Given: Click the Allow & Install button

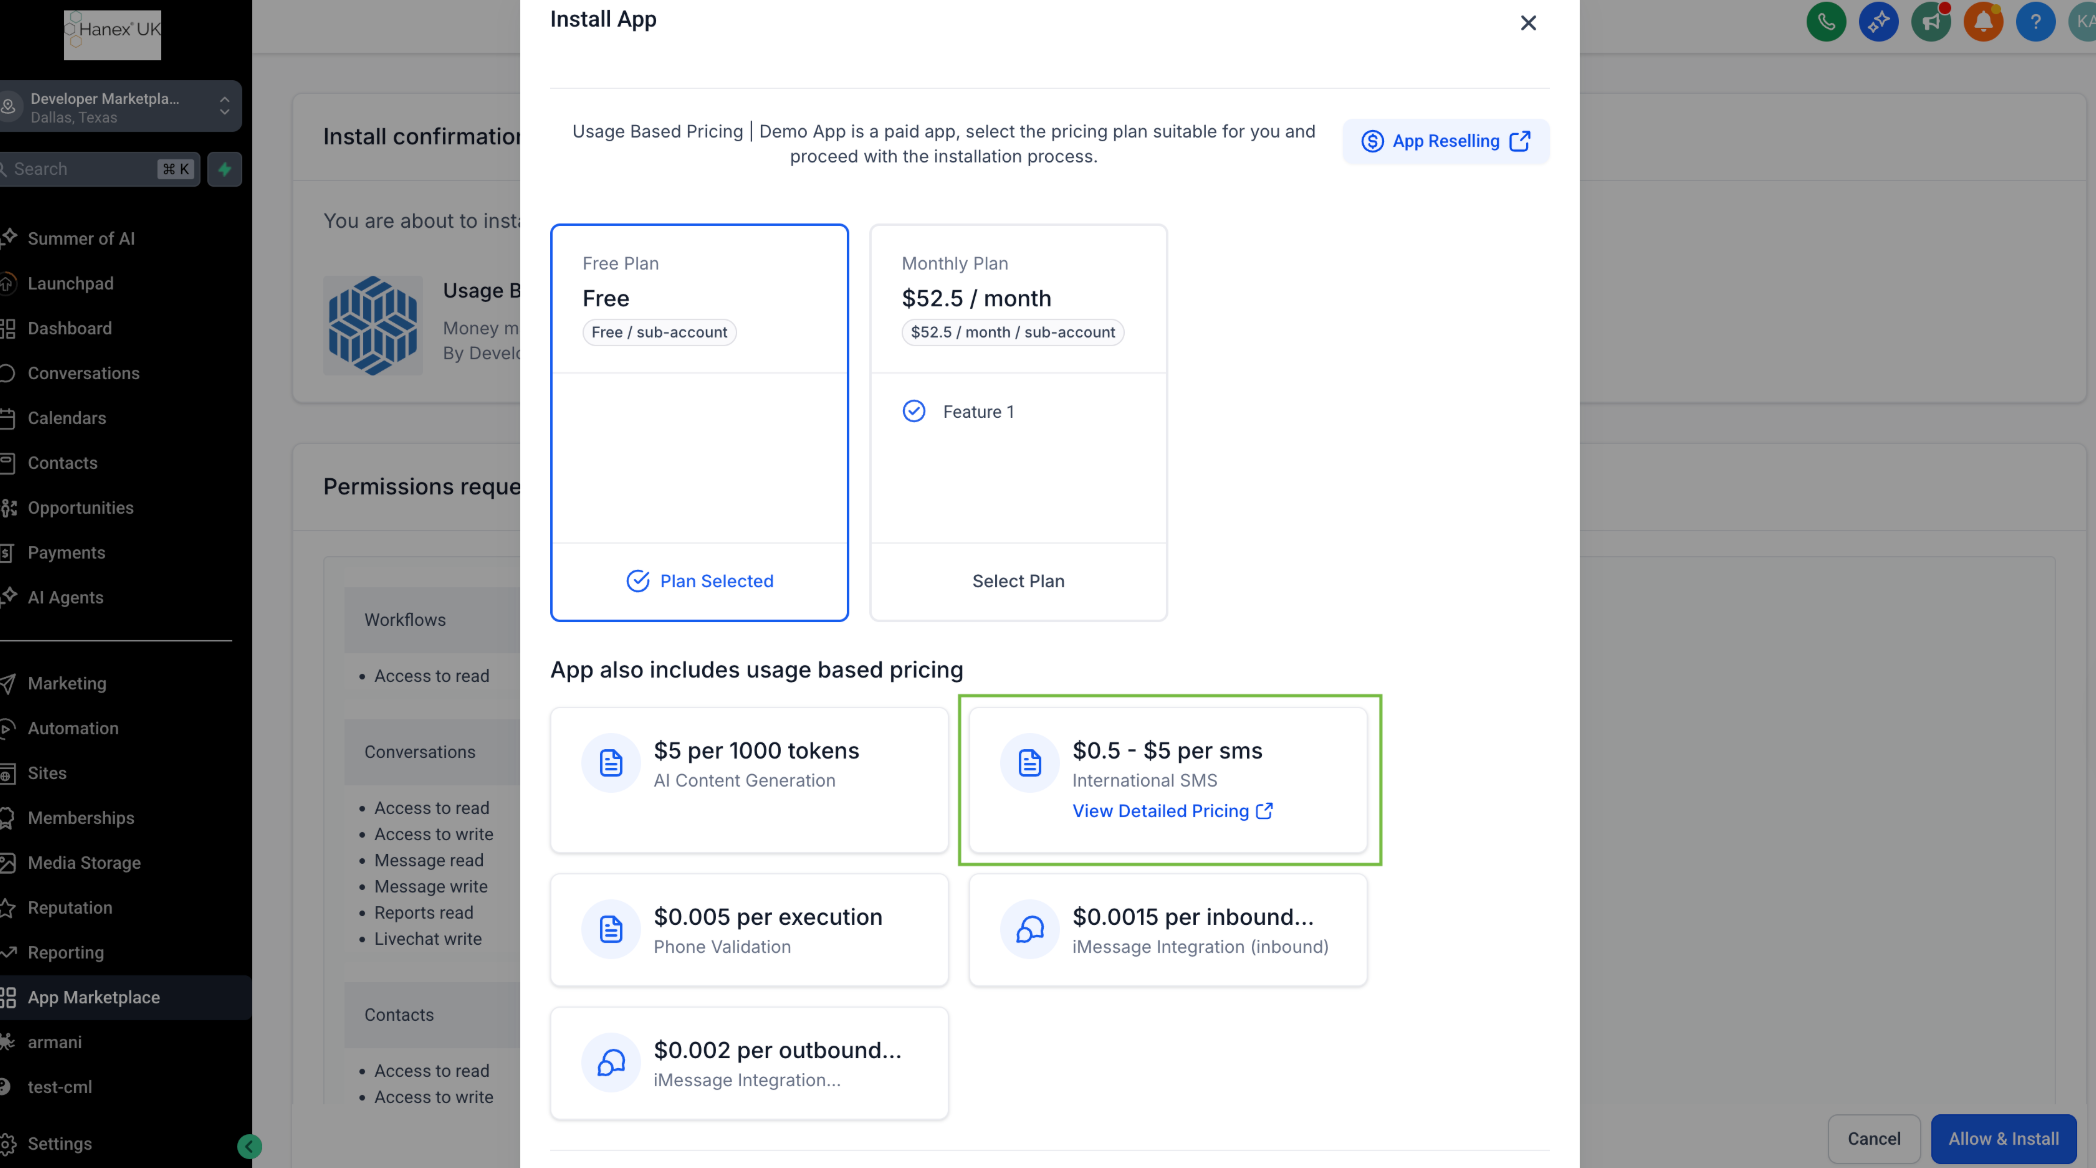Looking at the screenshot, I should click(x=2003, y=1139).
